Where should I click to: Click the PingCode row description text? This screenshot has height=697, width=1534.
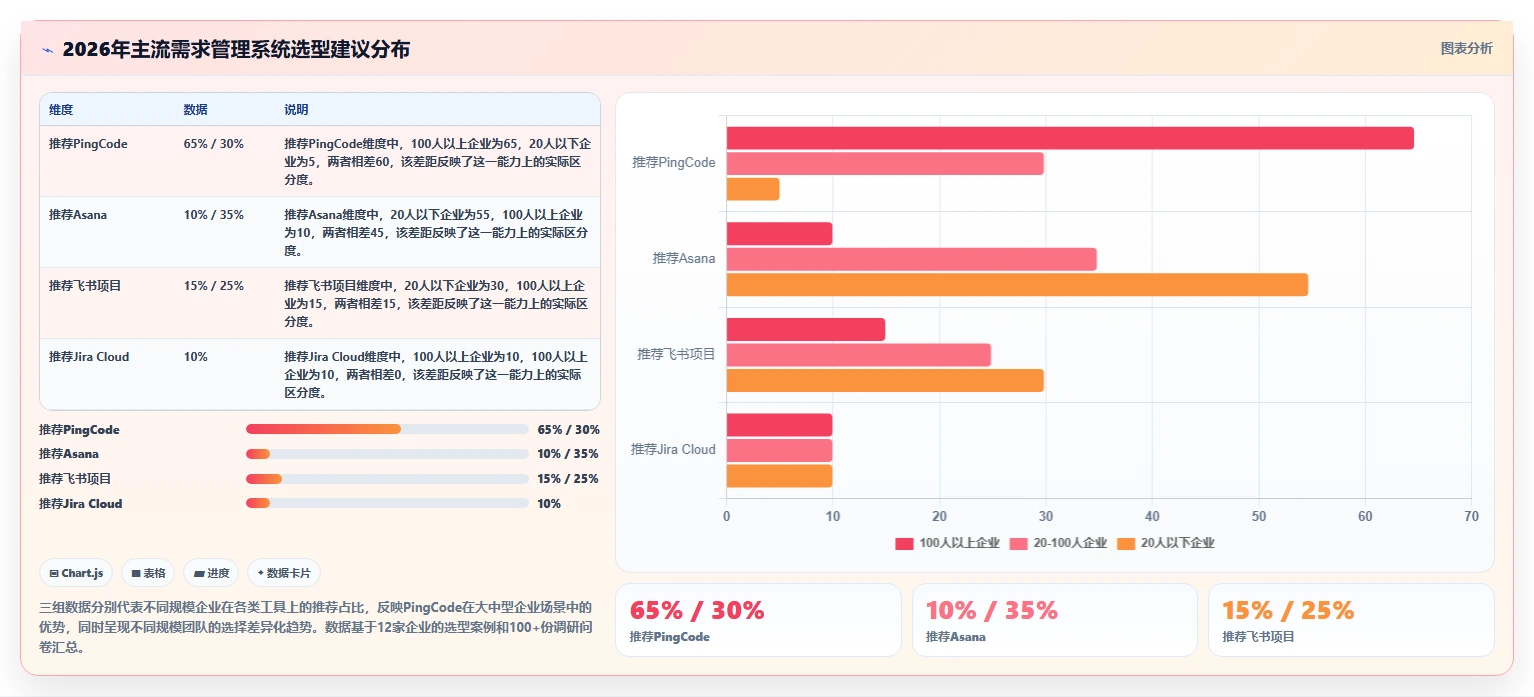coord(437,162)
